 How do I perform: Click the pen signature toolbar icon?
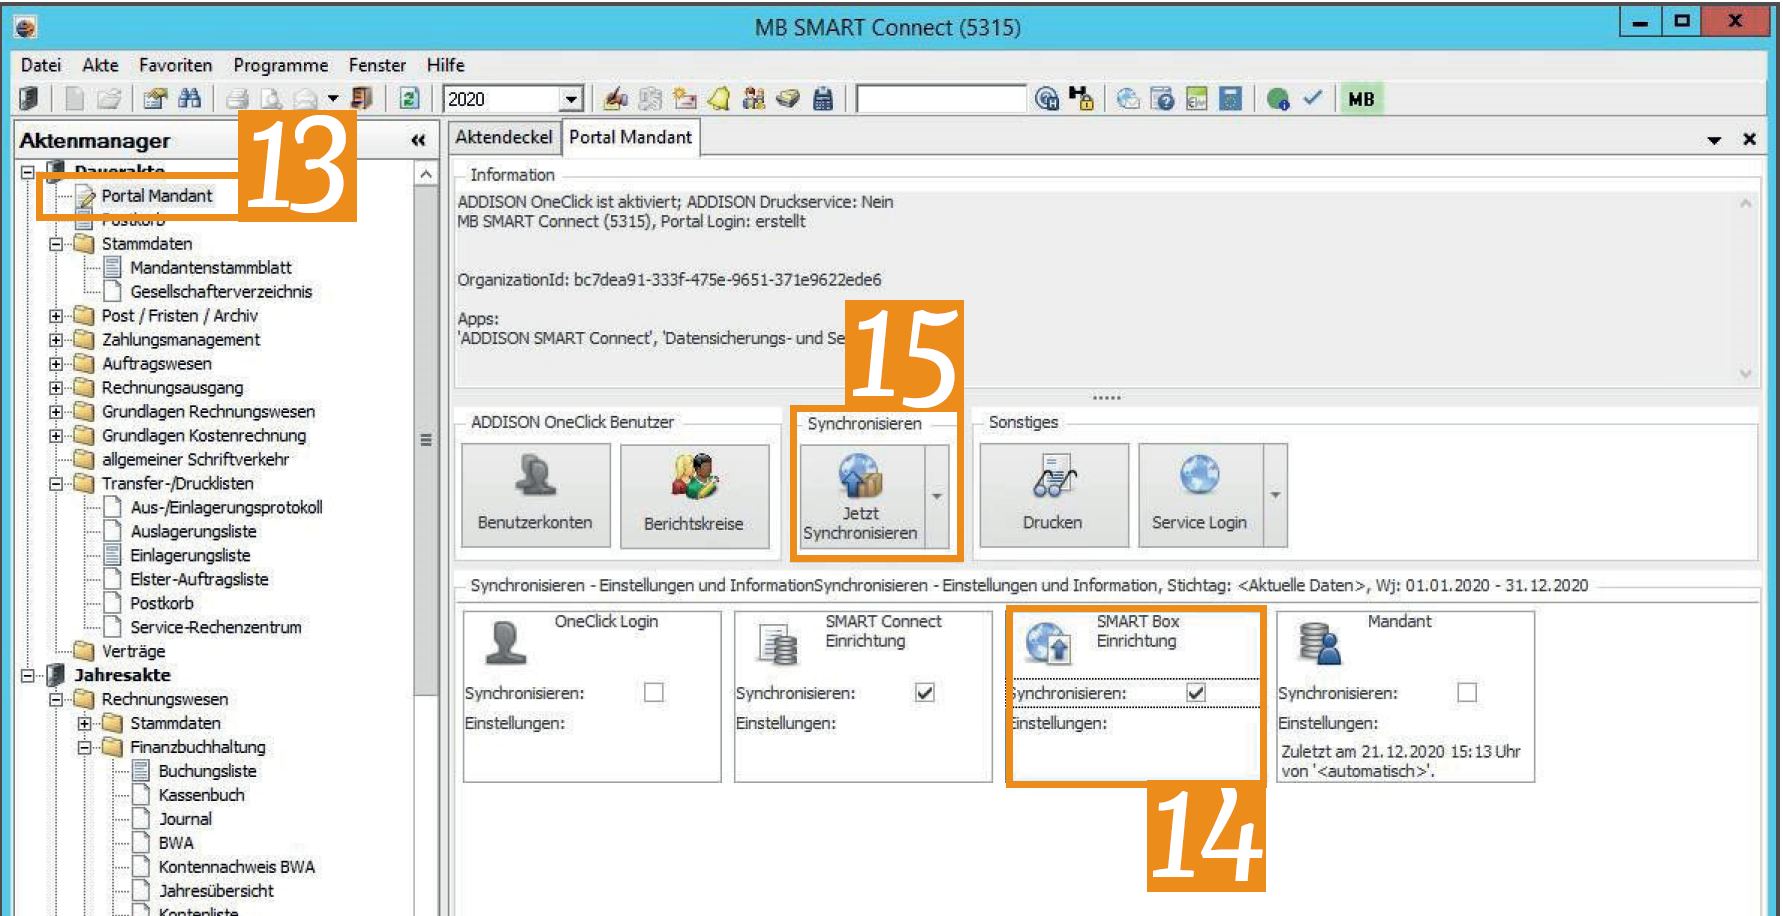[616, 98]
